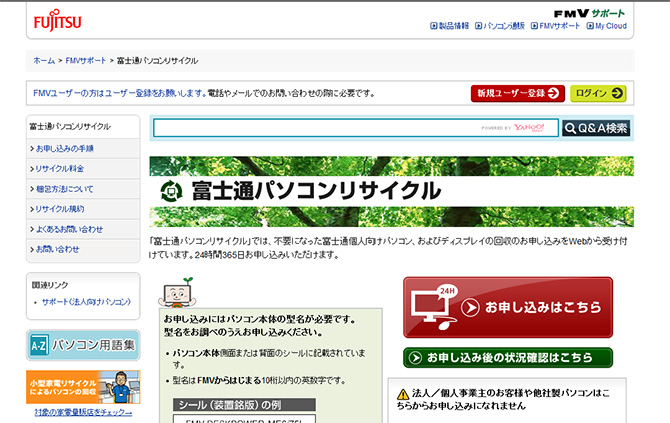Click green お申し込み後の状況確認はこちら button
This screenshot has width=670, height=423.
(x=507, y=357)
